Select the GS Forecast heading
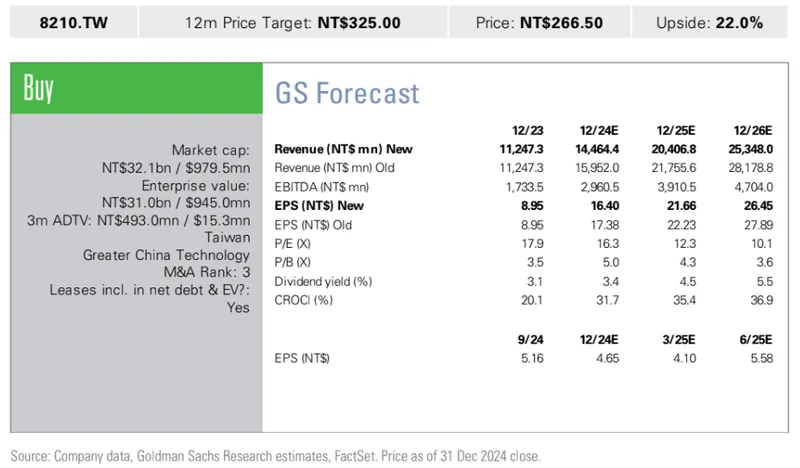Image resolution: width=800 pixels, height=468 pixels. (x=347, y=94)
